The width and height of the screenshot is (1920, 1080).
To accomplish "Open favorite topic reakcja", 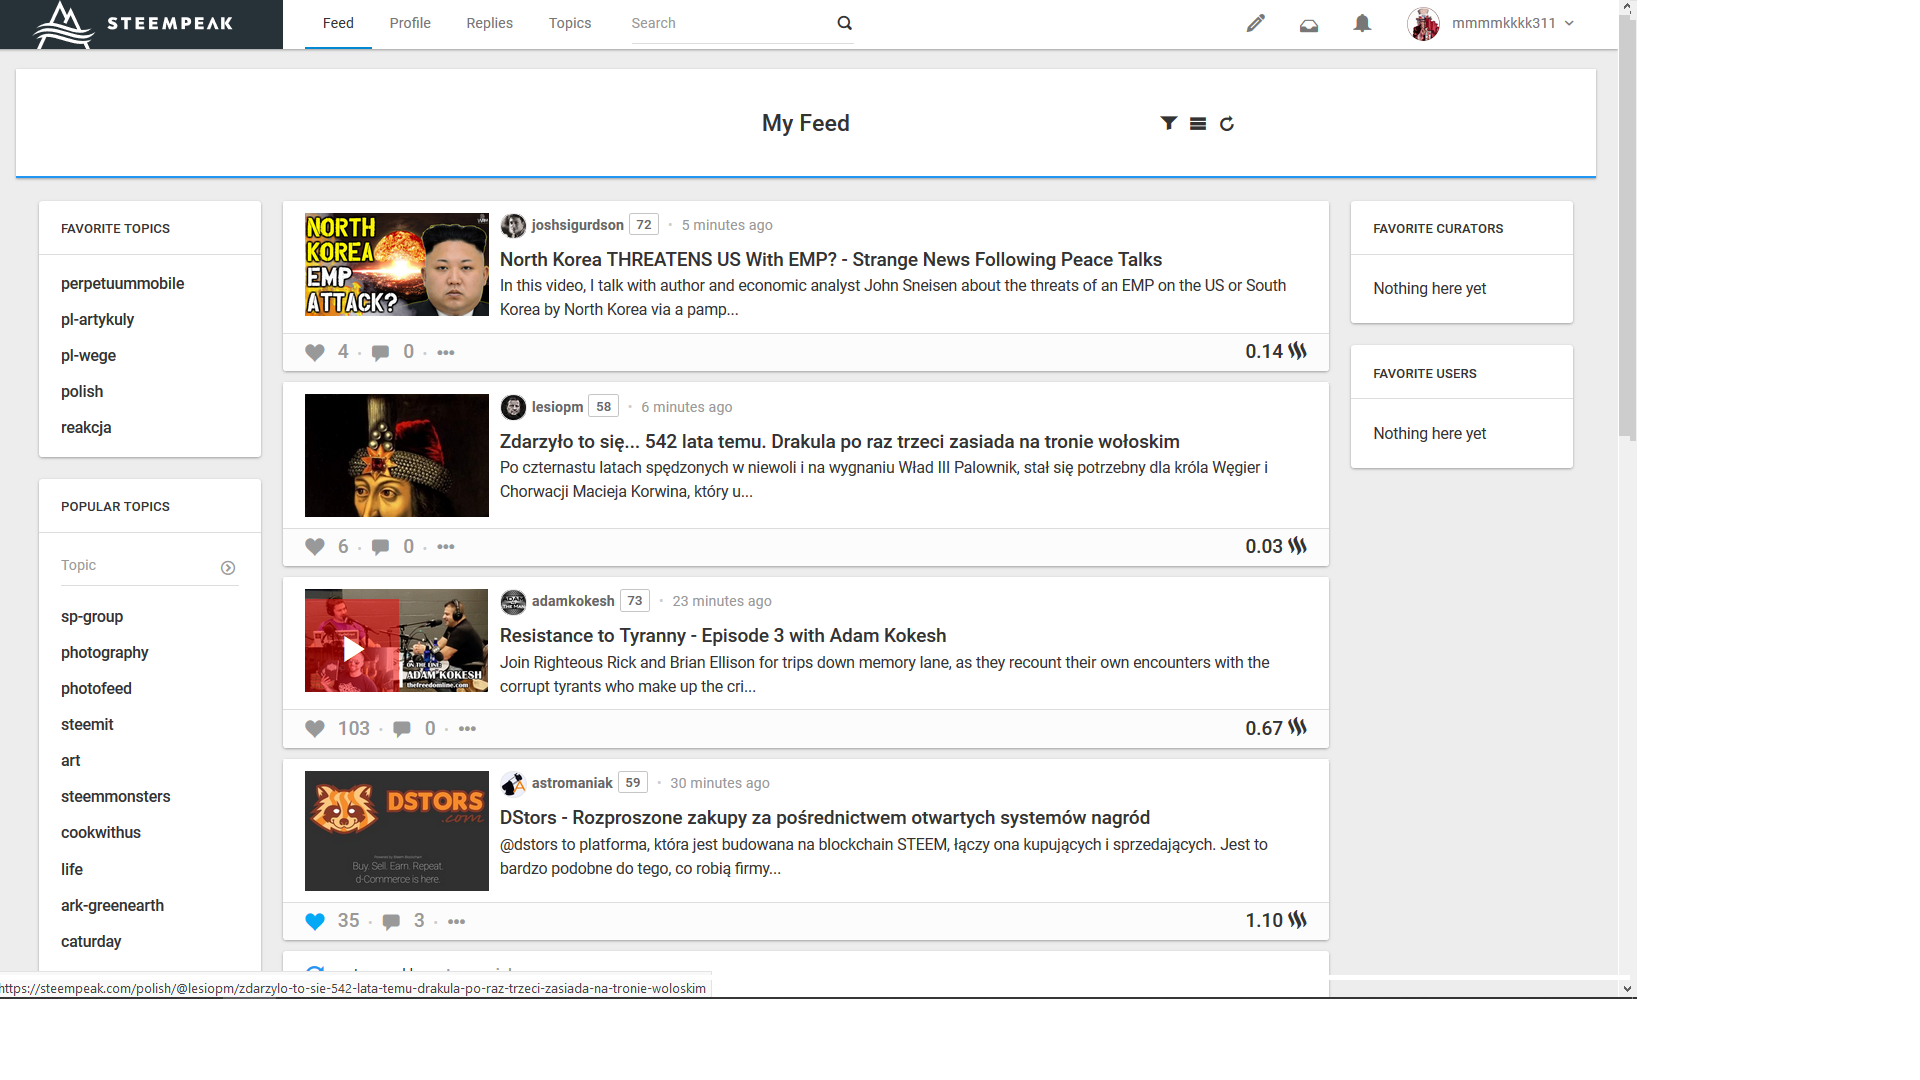I will click(x=86, y=427).
